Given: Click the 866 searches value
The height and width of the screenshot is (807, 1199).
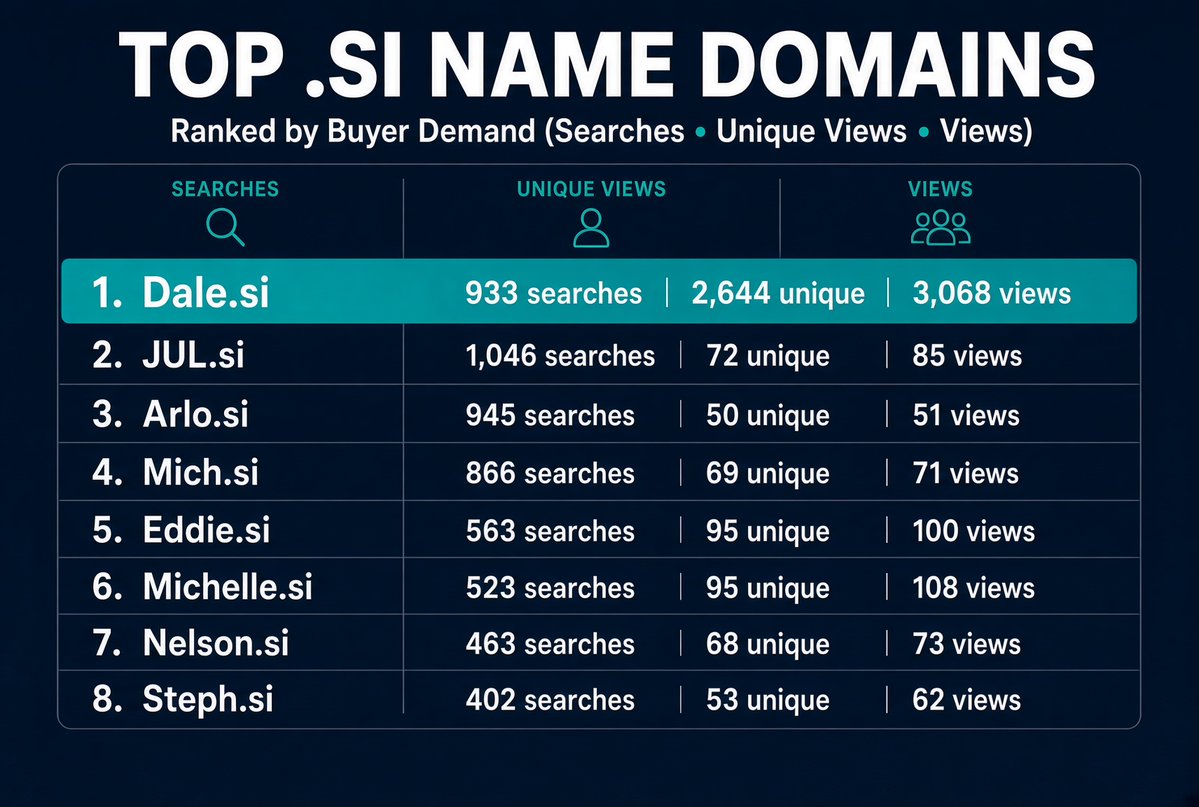Looking at the screenshot, I should tap(550, 473).
